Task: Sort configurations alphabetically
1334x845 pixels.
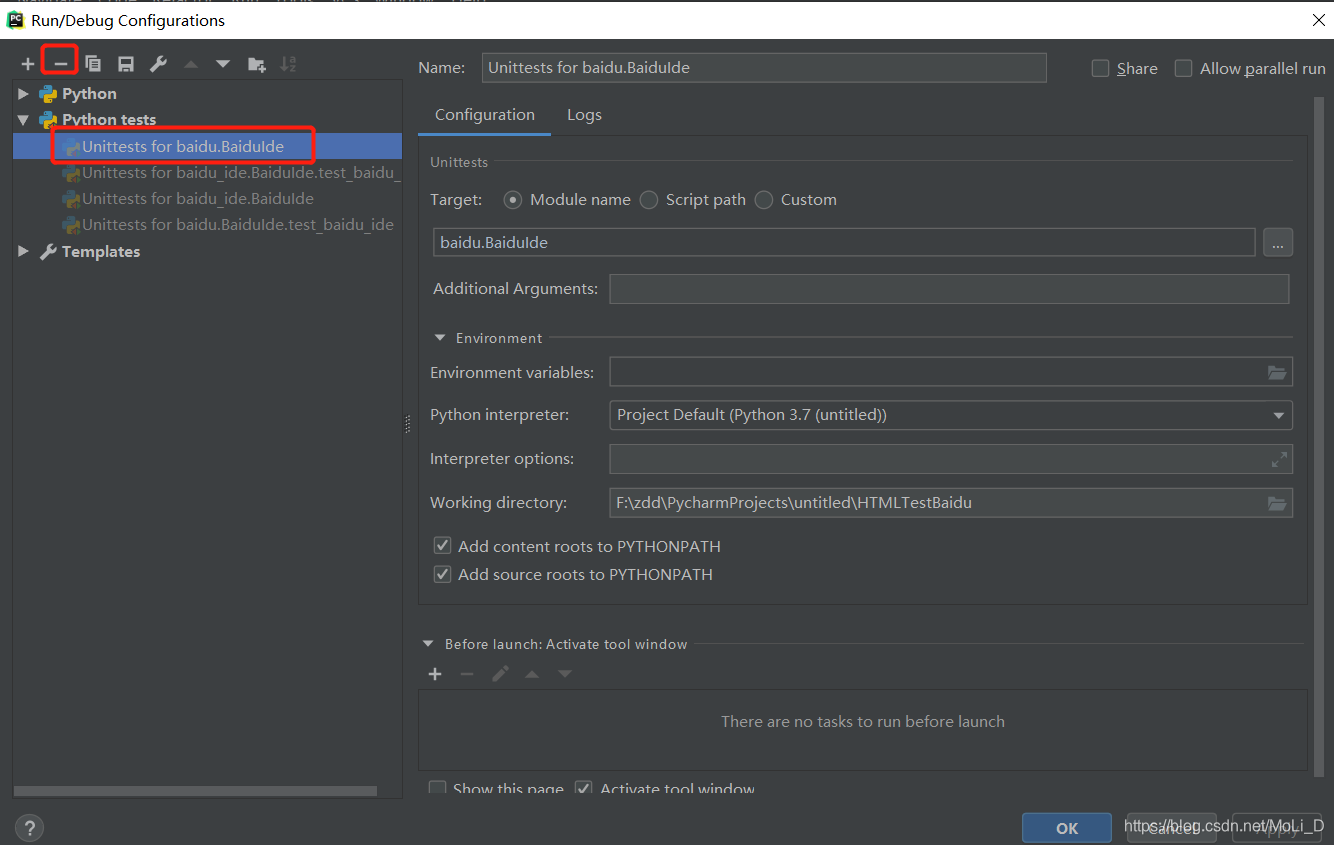Action: click(x=288, y=64)
